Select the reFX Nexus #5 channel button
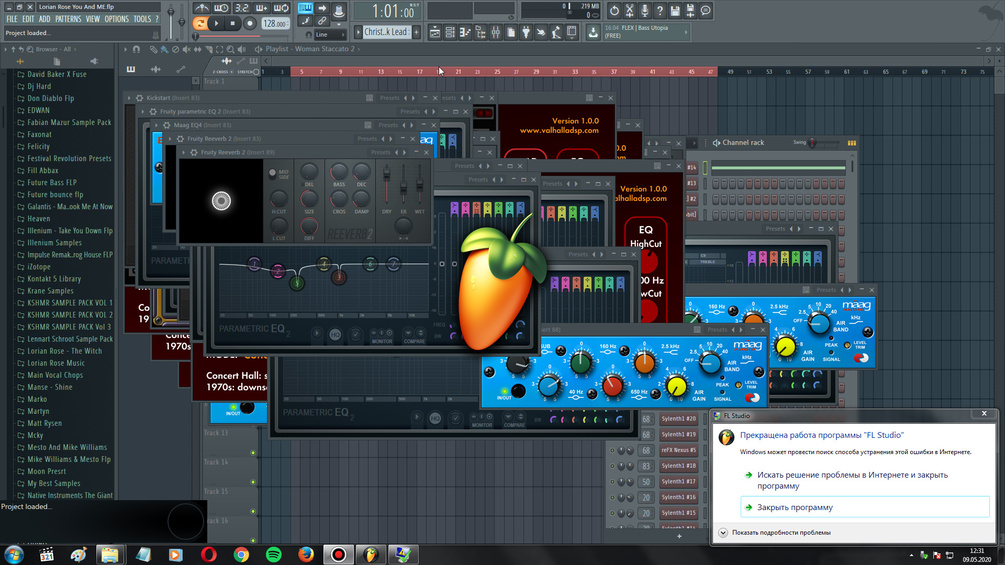 [x=679, y=450]
